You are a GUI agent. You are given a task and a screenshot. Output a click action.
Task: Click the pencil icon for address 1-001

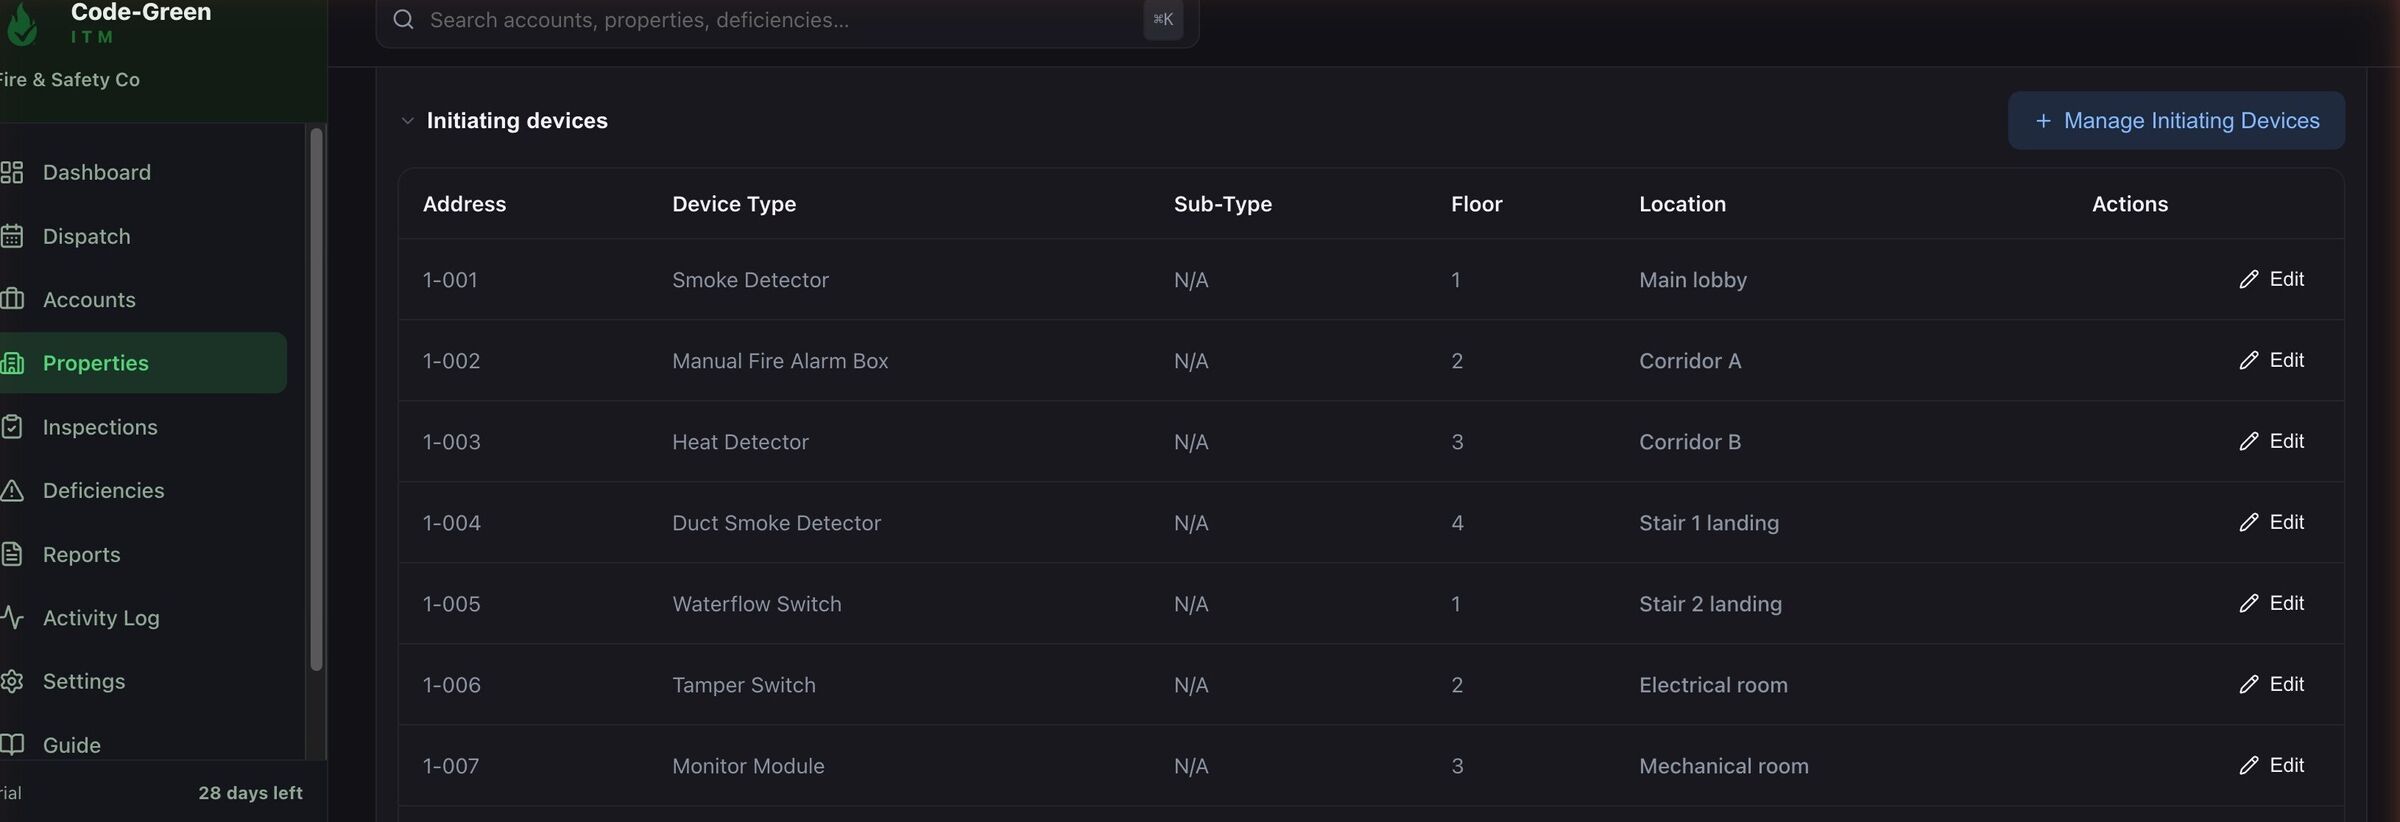[x=2249, y=279]
